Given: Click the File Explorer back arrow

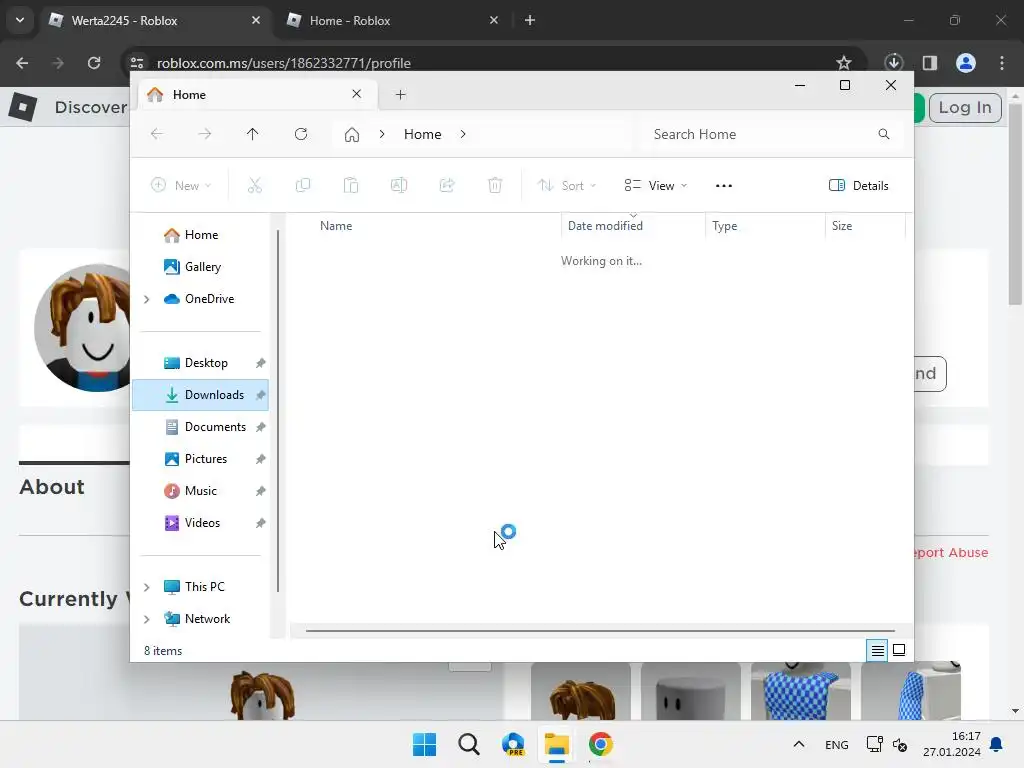Looking at the screenshot, I should point(157,134).
